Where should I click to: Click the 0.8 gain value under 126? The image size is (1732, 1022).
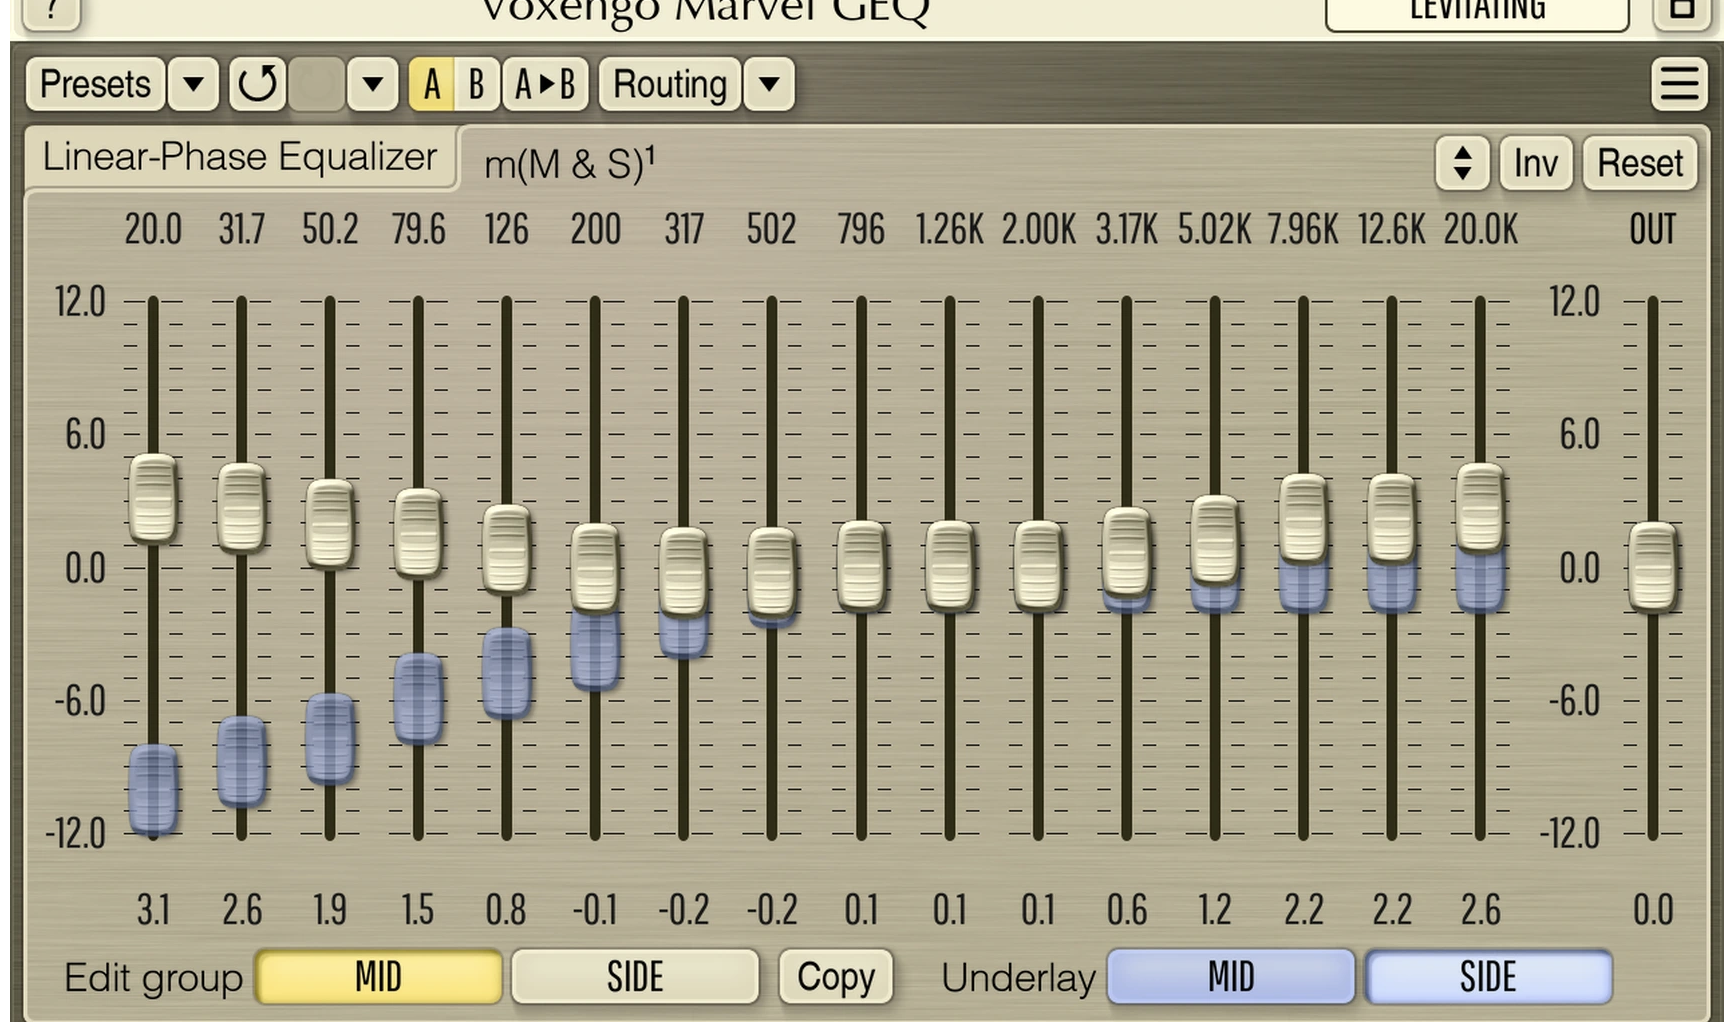pyautogui.click(x=506, y=910)
